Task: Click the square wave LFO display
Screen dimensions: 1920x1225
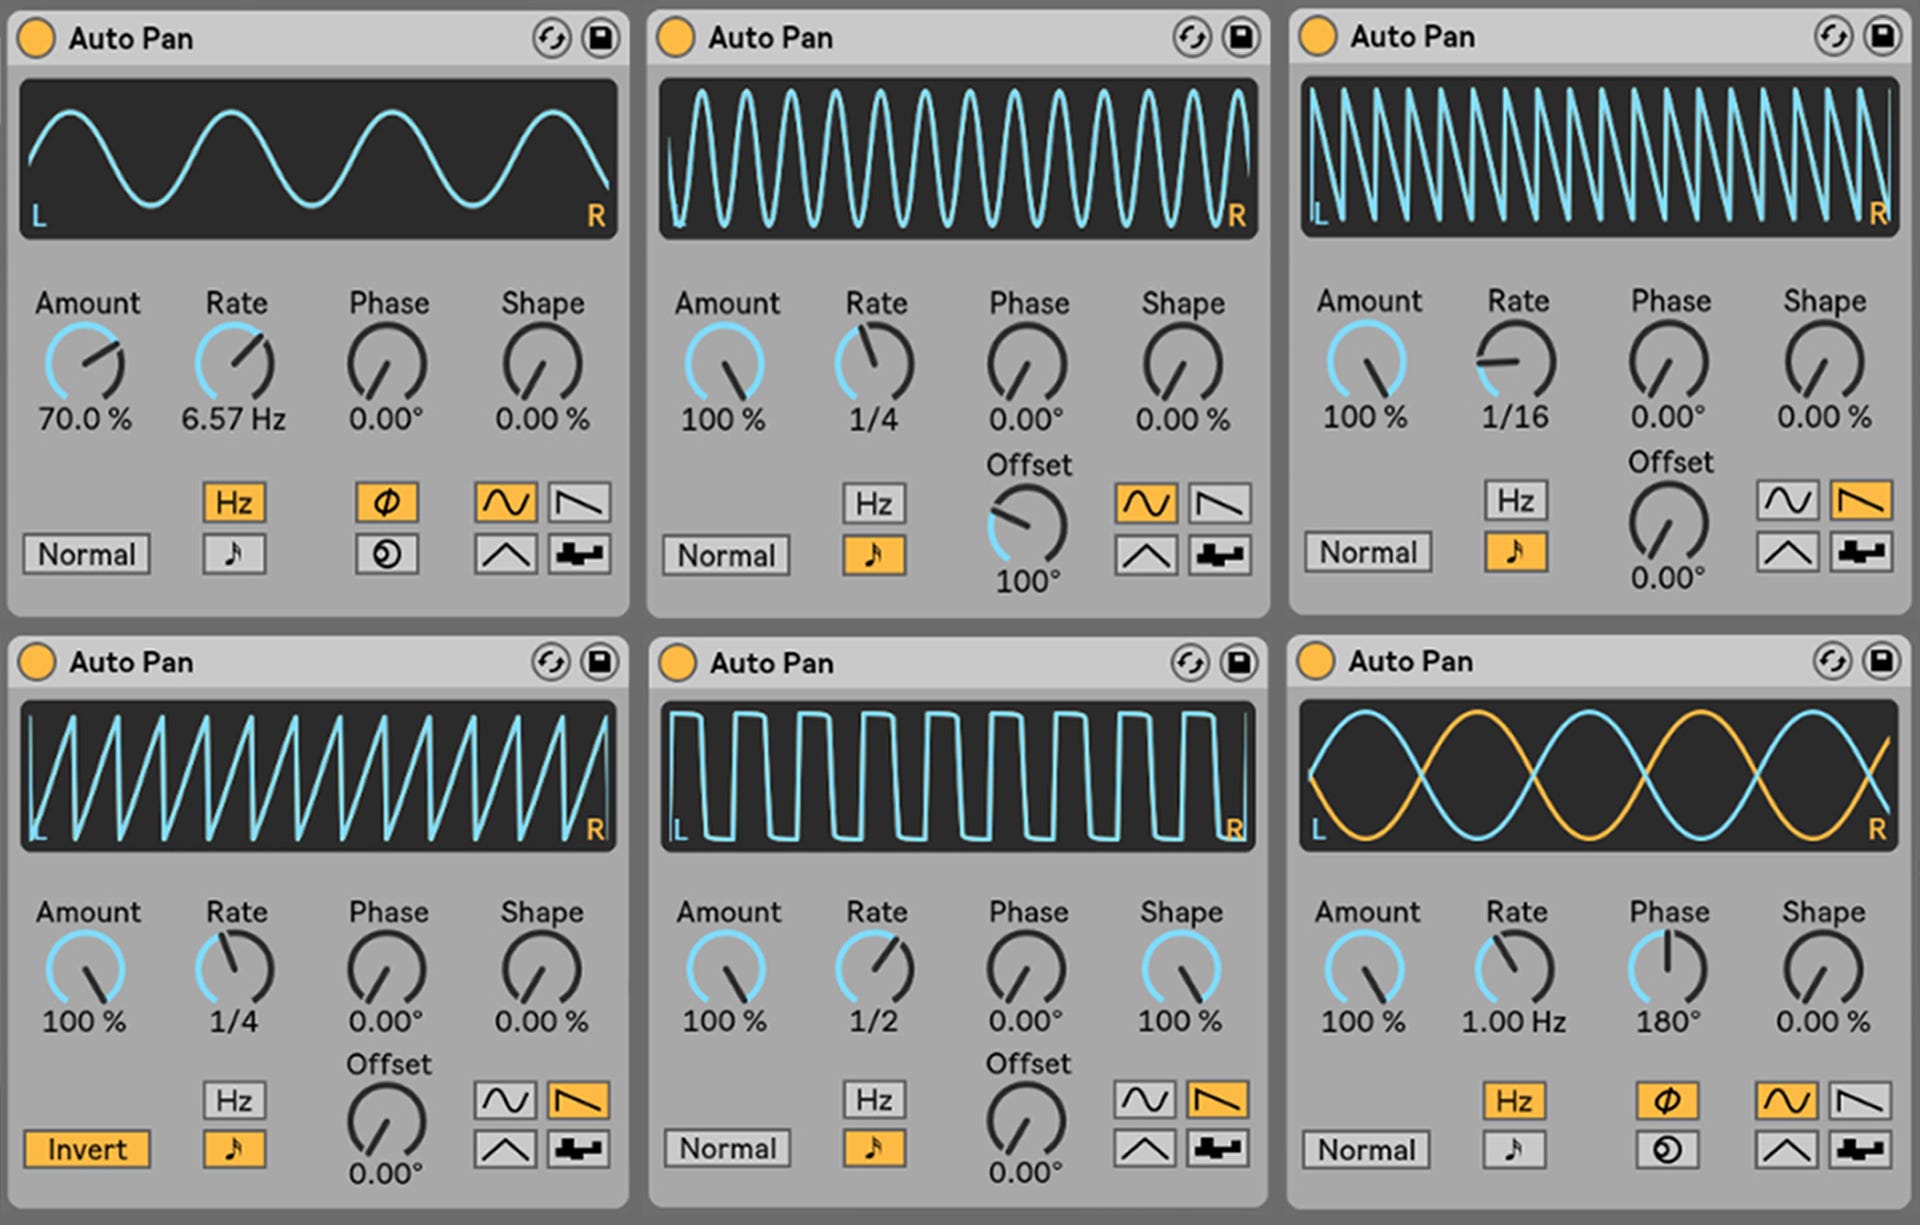Action: tap(958, 776)
